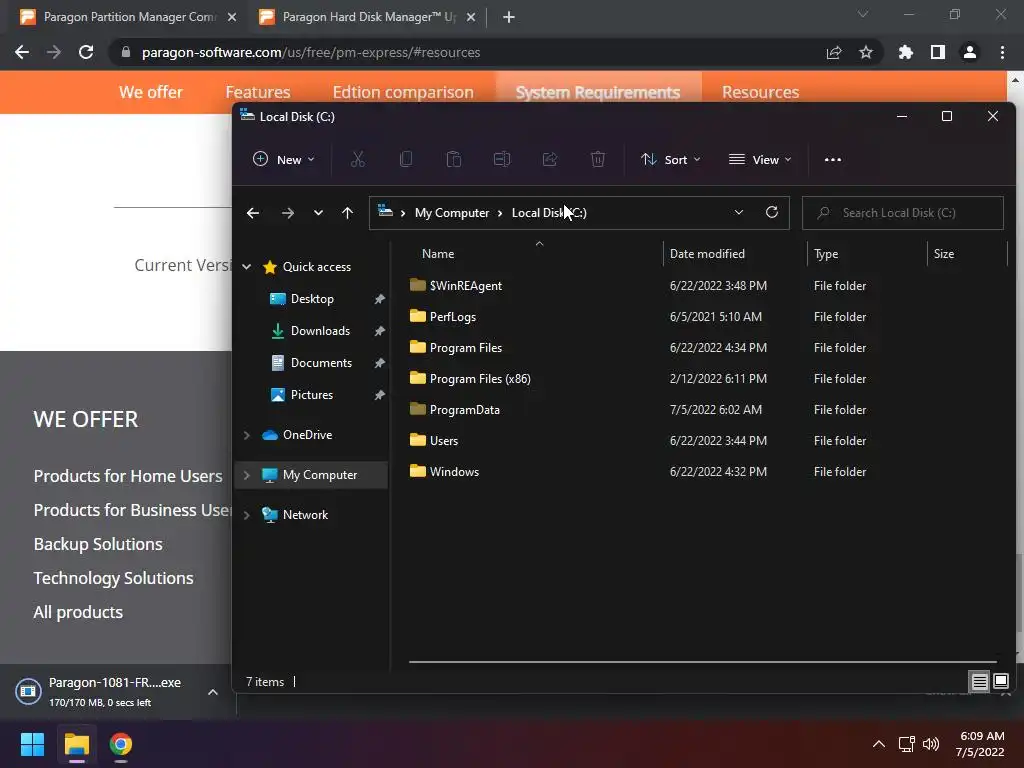Expand the OneDrive tree node

[247, 435]
